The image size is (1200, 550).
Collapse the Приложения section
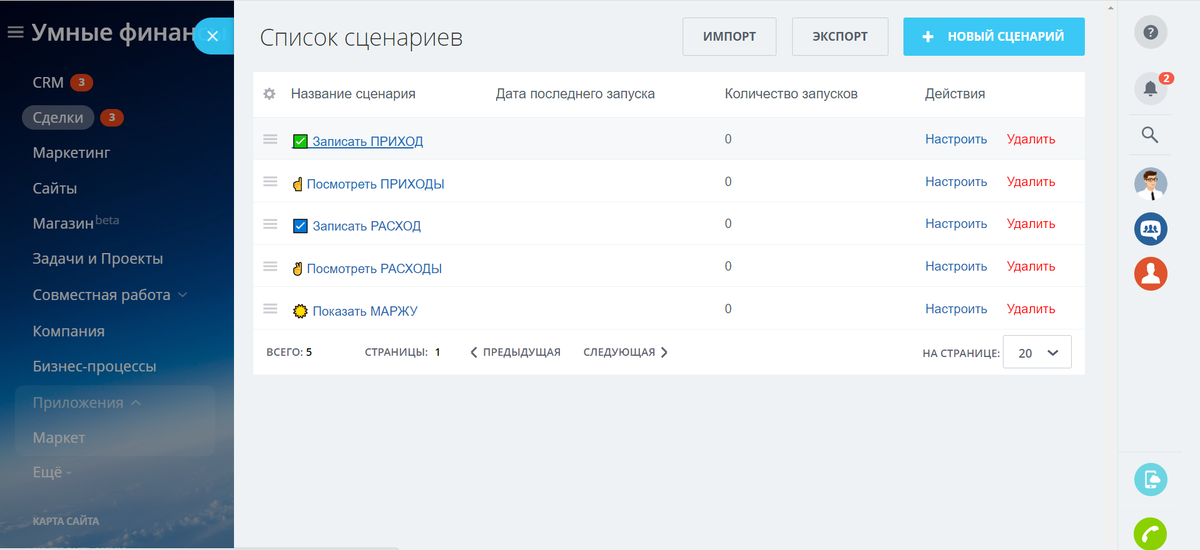click(x=86, y=403)
